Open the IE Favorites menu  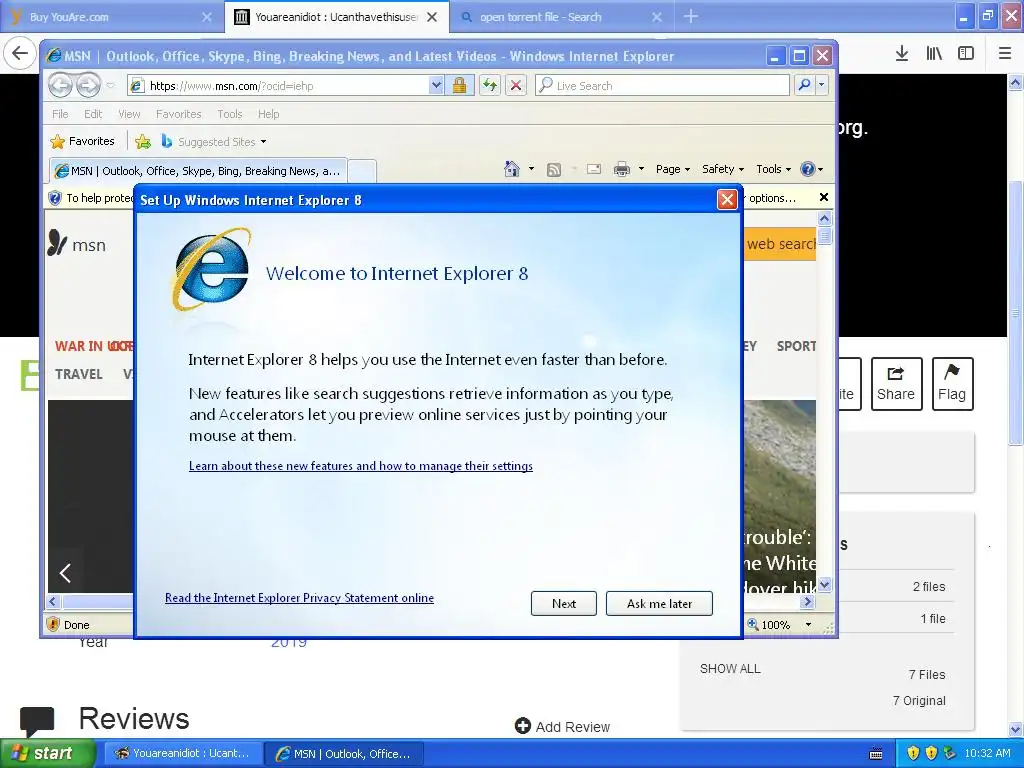tap(178, 114)
